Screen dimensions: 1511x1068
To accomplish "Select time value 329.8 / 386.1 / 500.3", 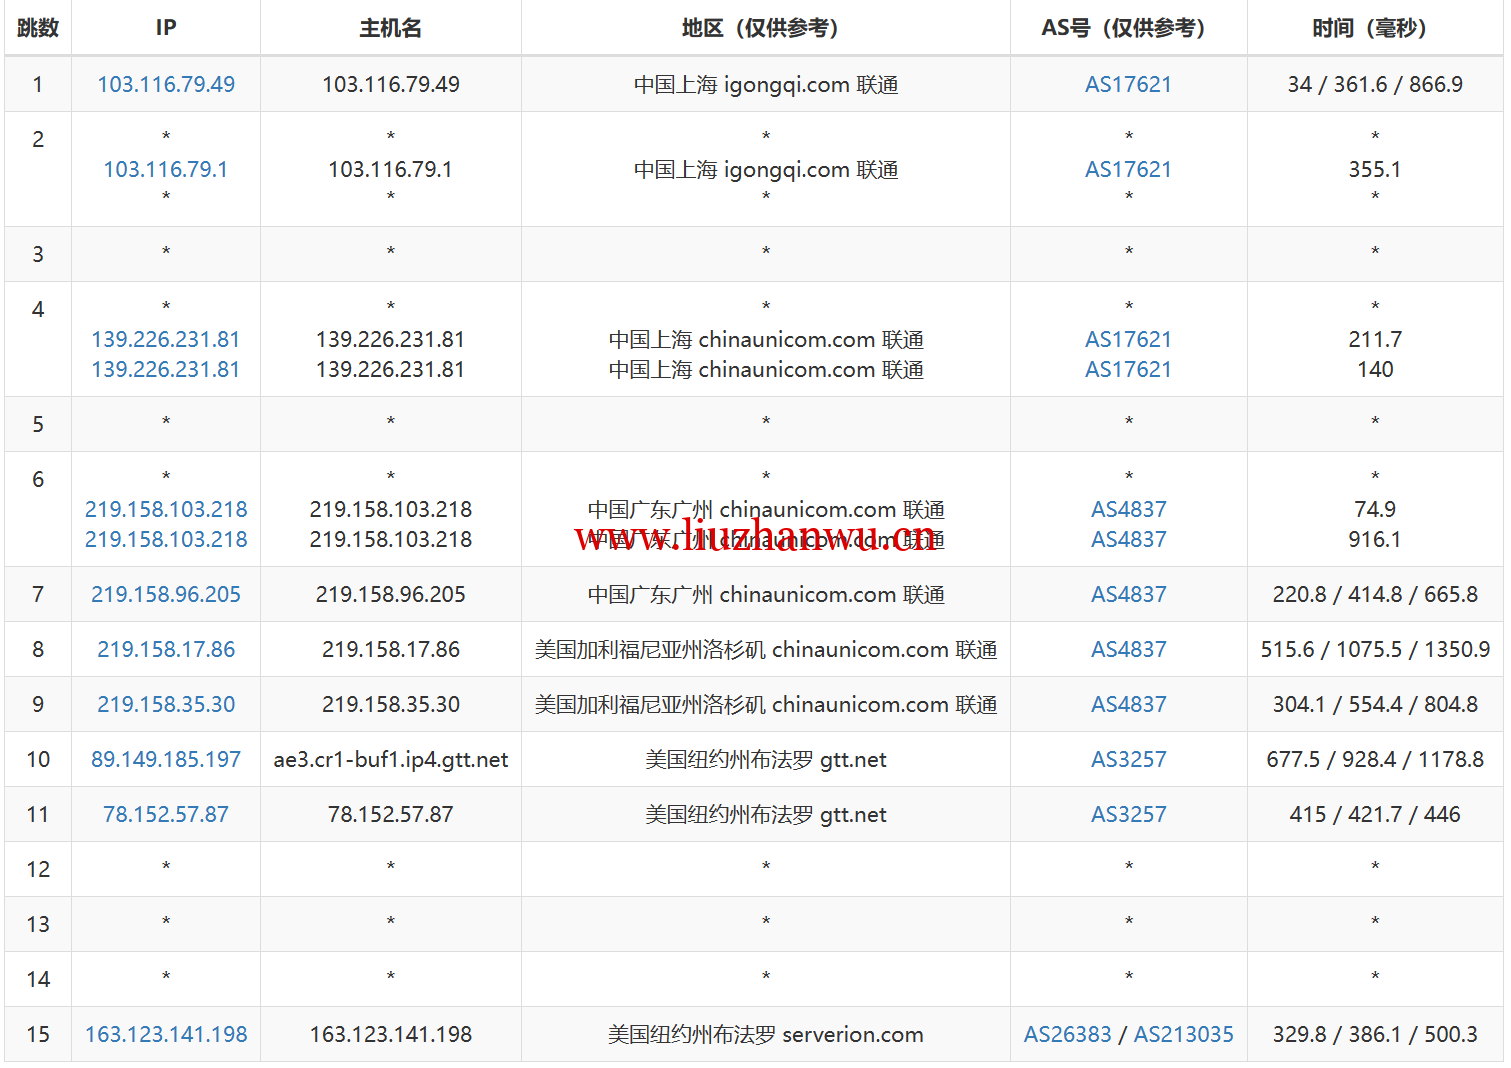I will tap(1375, 1034).
